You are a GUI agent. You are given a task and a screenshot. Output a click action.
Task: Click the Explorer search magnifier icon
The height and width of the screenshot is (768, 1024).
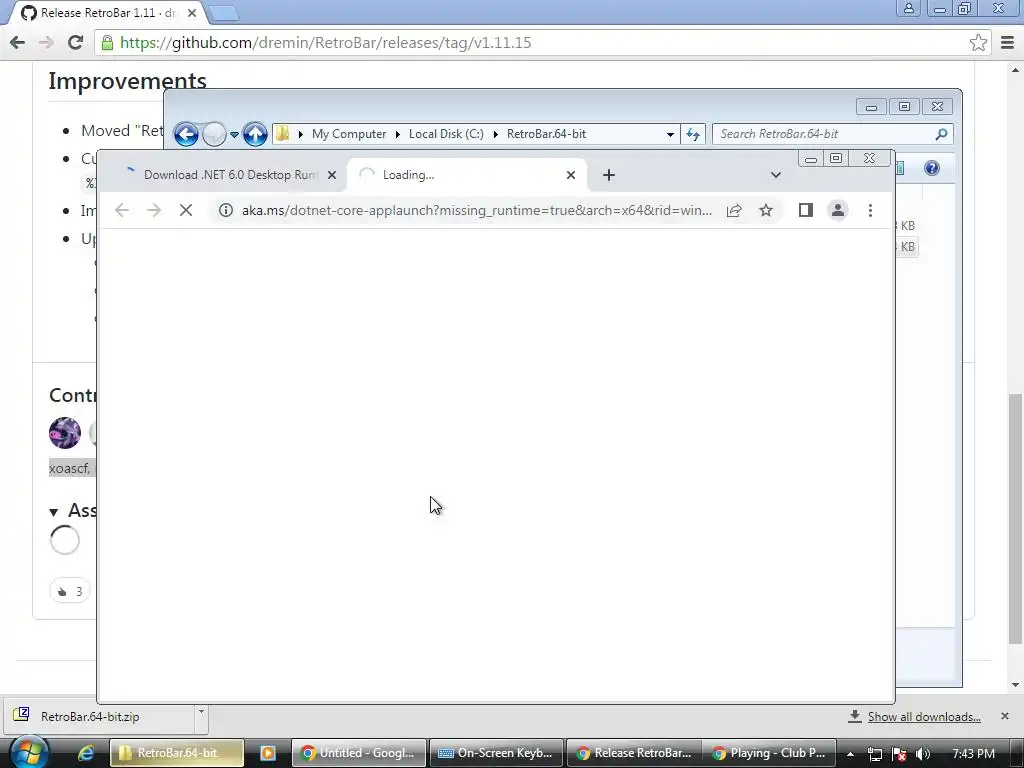click(941, 134)
